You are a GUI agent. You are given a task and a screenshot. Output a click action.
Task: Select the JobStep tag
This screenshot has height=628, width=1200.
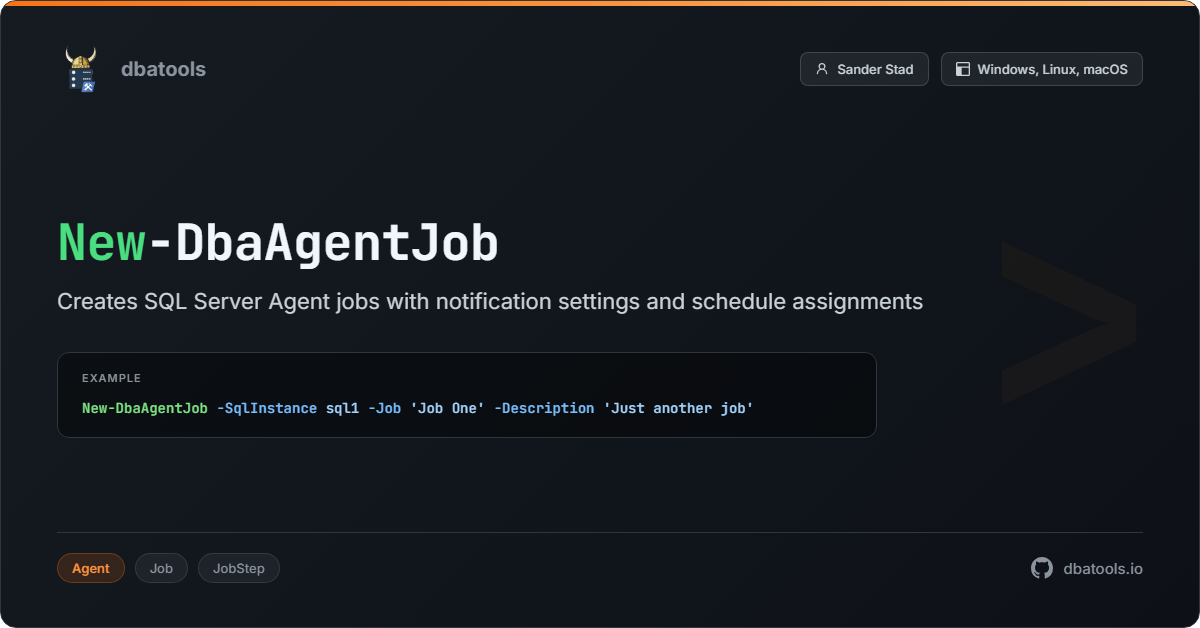(x=239, y=568)
